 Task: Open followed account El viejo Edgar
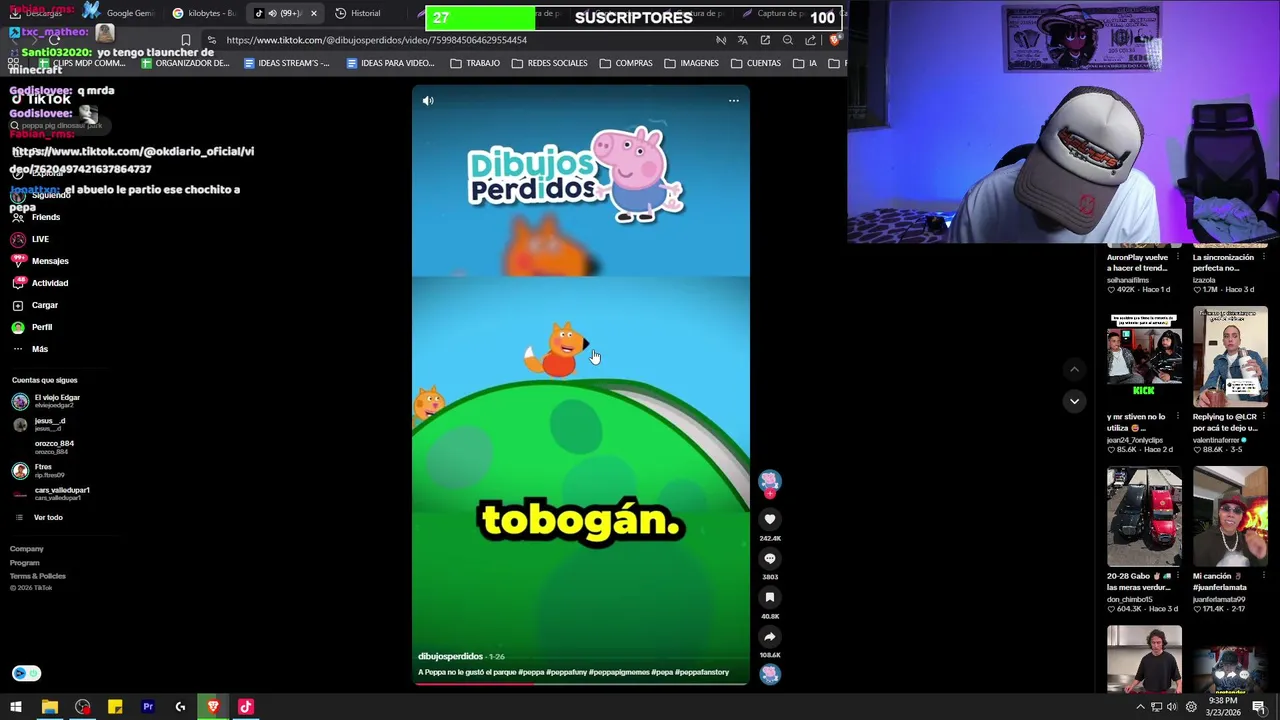tap(47, 401)
